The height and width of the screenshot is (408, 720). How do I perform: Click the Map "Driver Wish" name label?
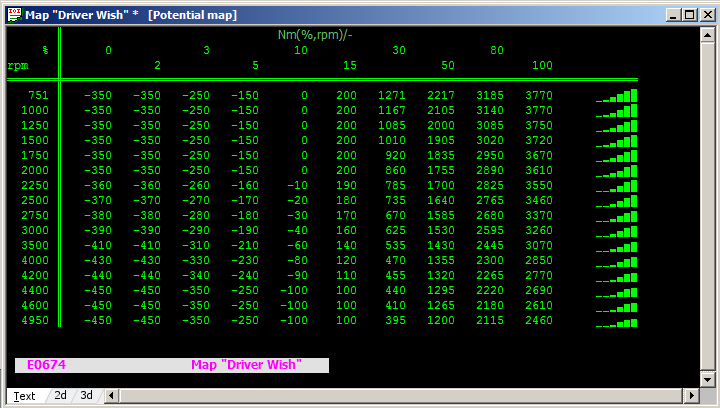[x=246, y=365]
